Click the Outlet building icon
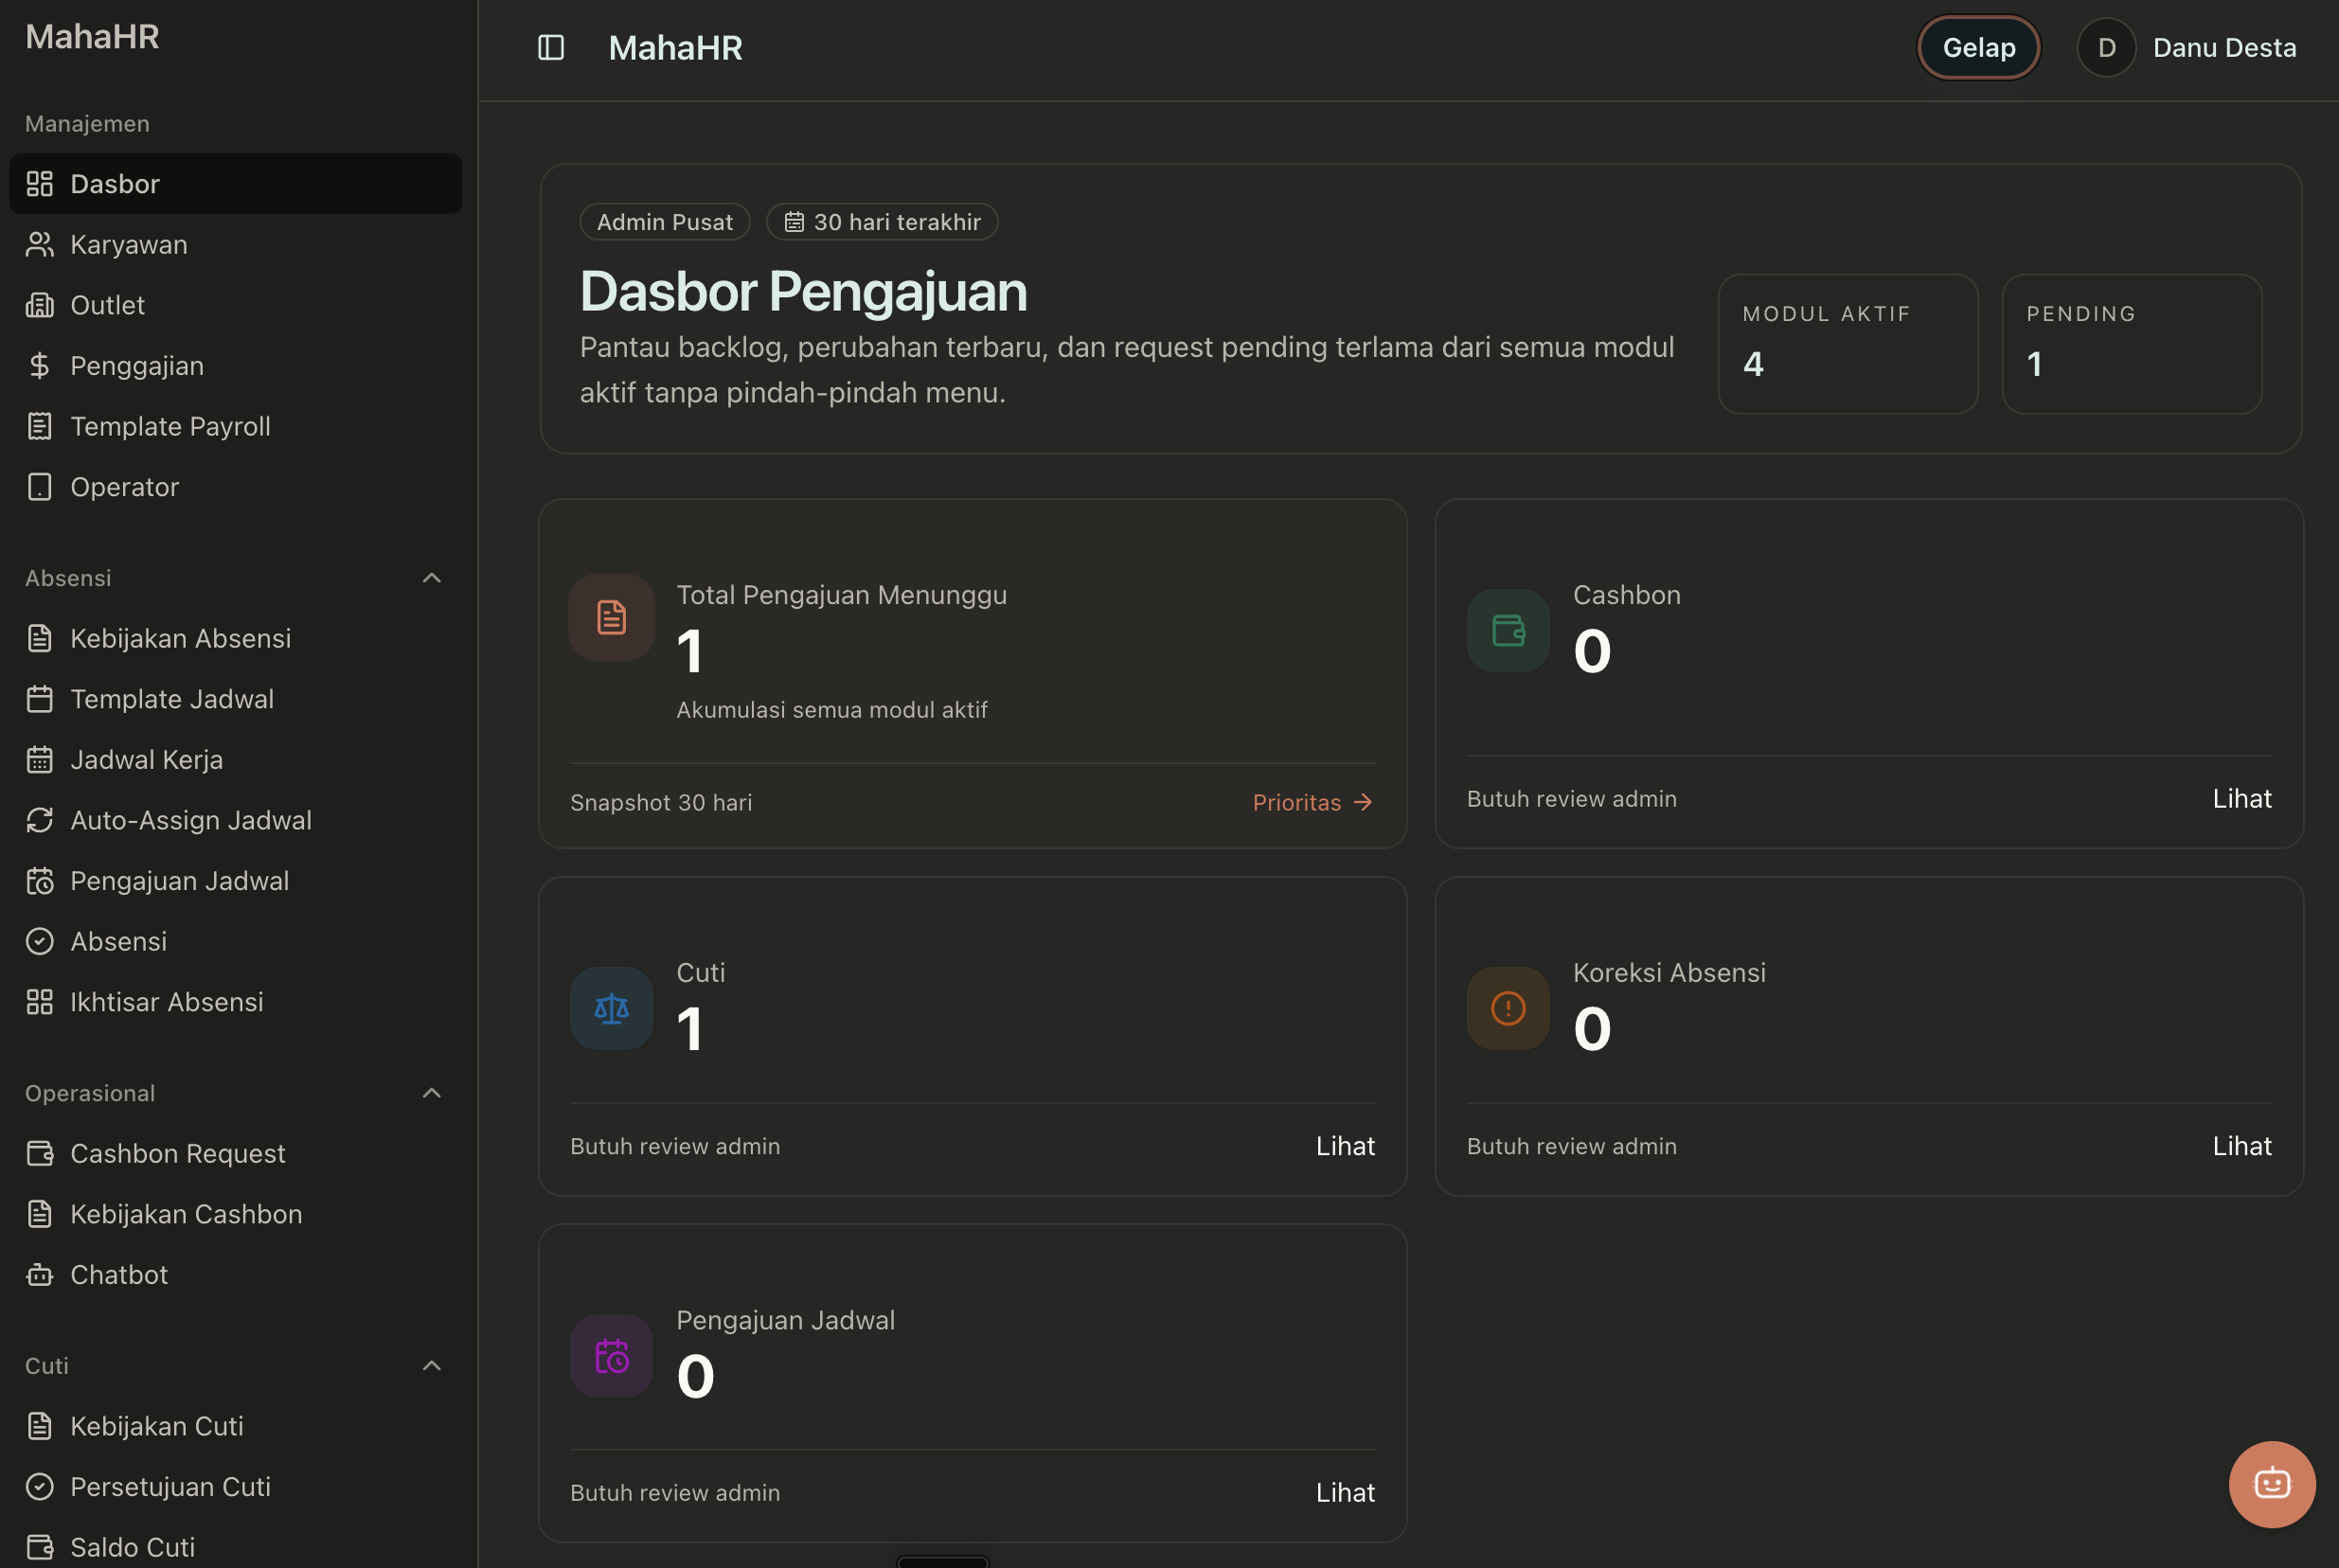The height and width of the screenshot is (1568, 2339). click(39, 305)
